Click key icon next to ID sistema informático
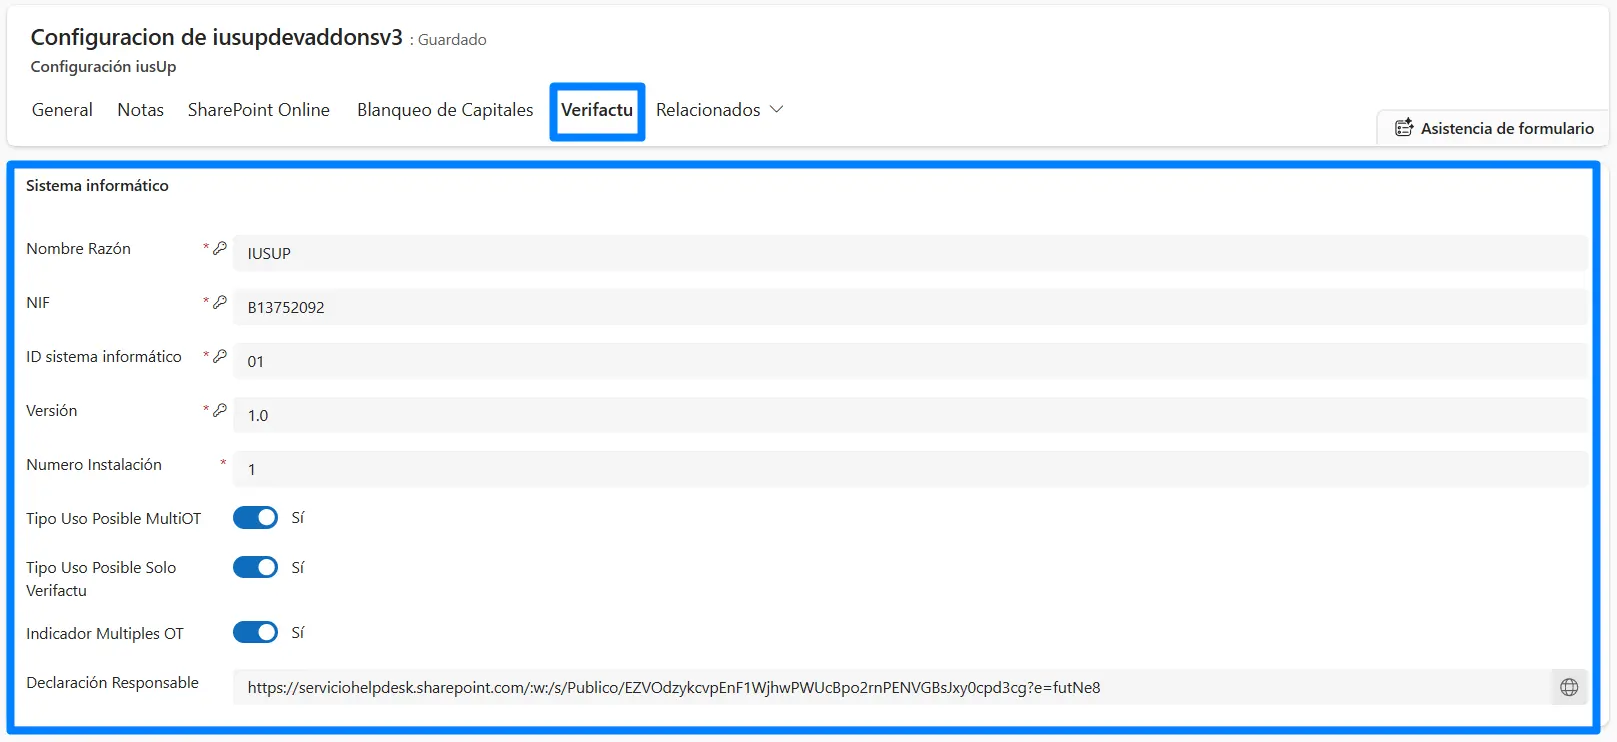Screen dimensions: 1617x742 [x=220, y=356]
